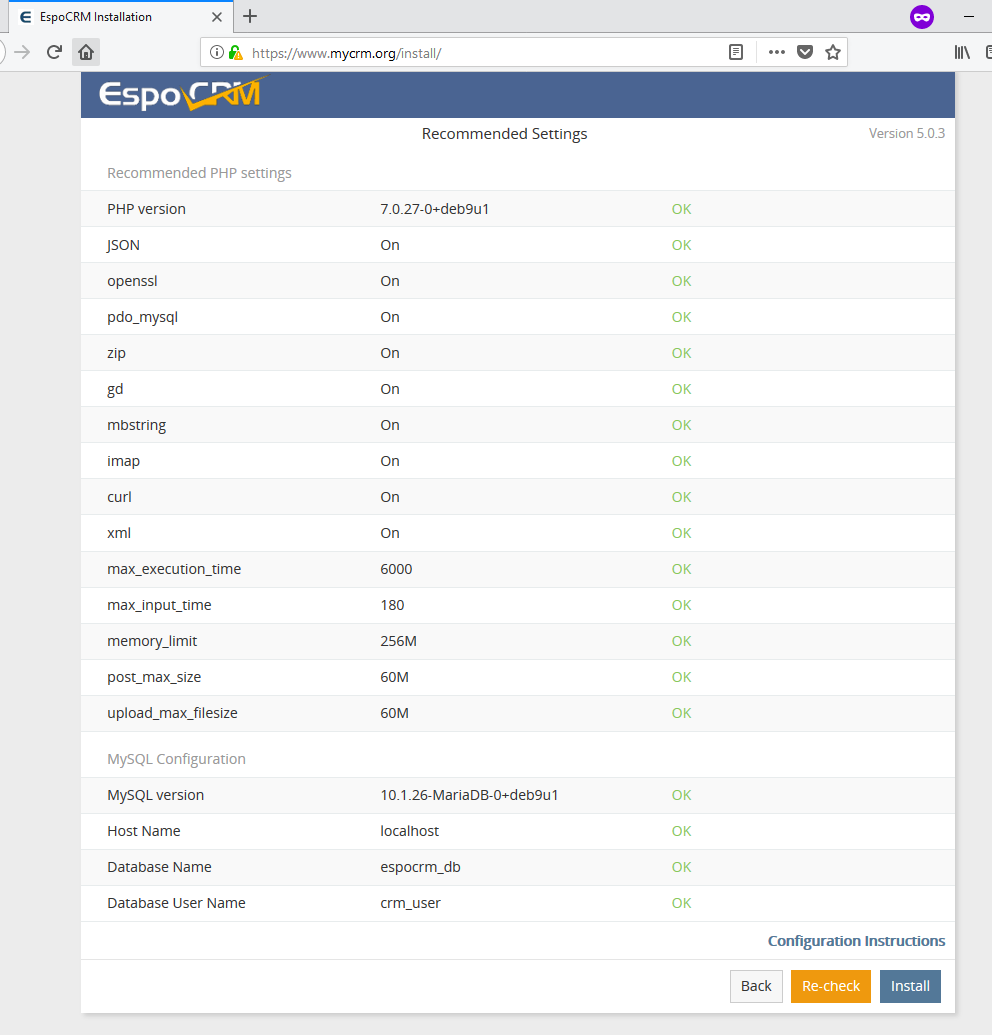992x1035 pixels.
Task: Save page to Pocket icon
Action: point(805,52)
